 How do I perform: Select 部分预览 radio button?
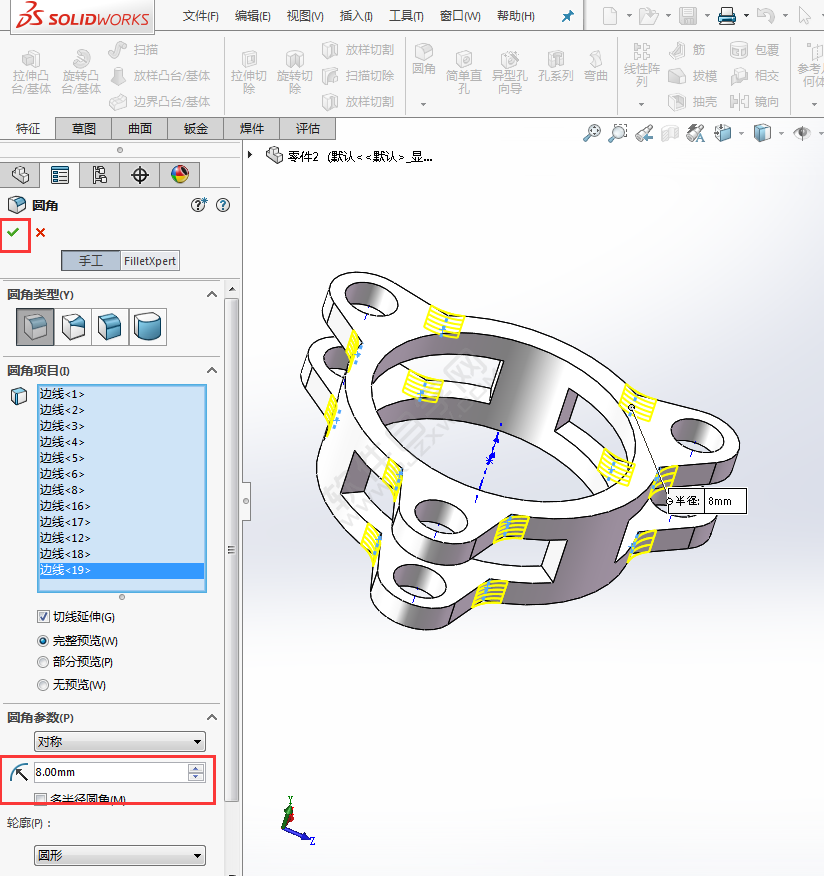(42, 662)
